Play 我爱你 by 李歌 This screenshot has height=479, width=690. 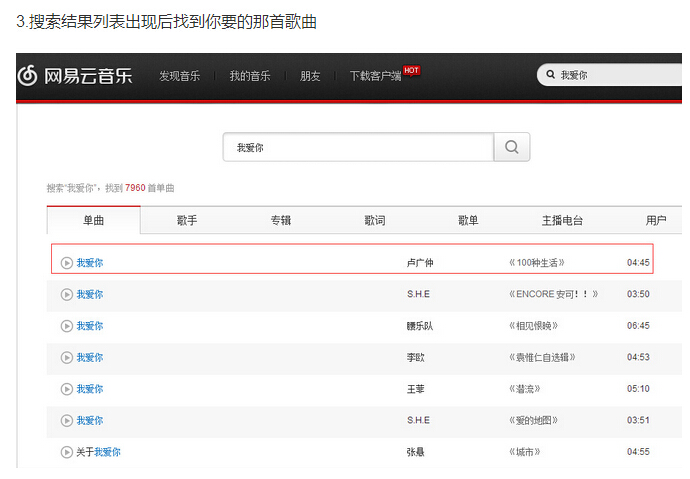tap(66, 358)
